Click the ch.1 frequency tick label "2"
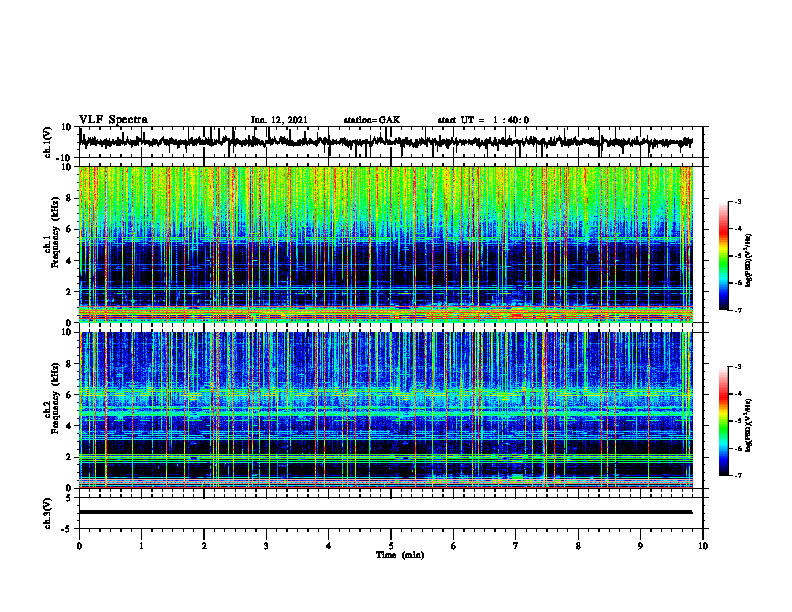Screen dimensions: 792x612 pos(69,292)
